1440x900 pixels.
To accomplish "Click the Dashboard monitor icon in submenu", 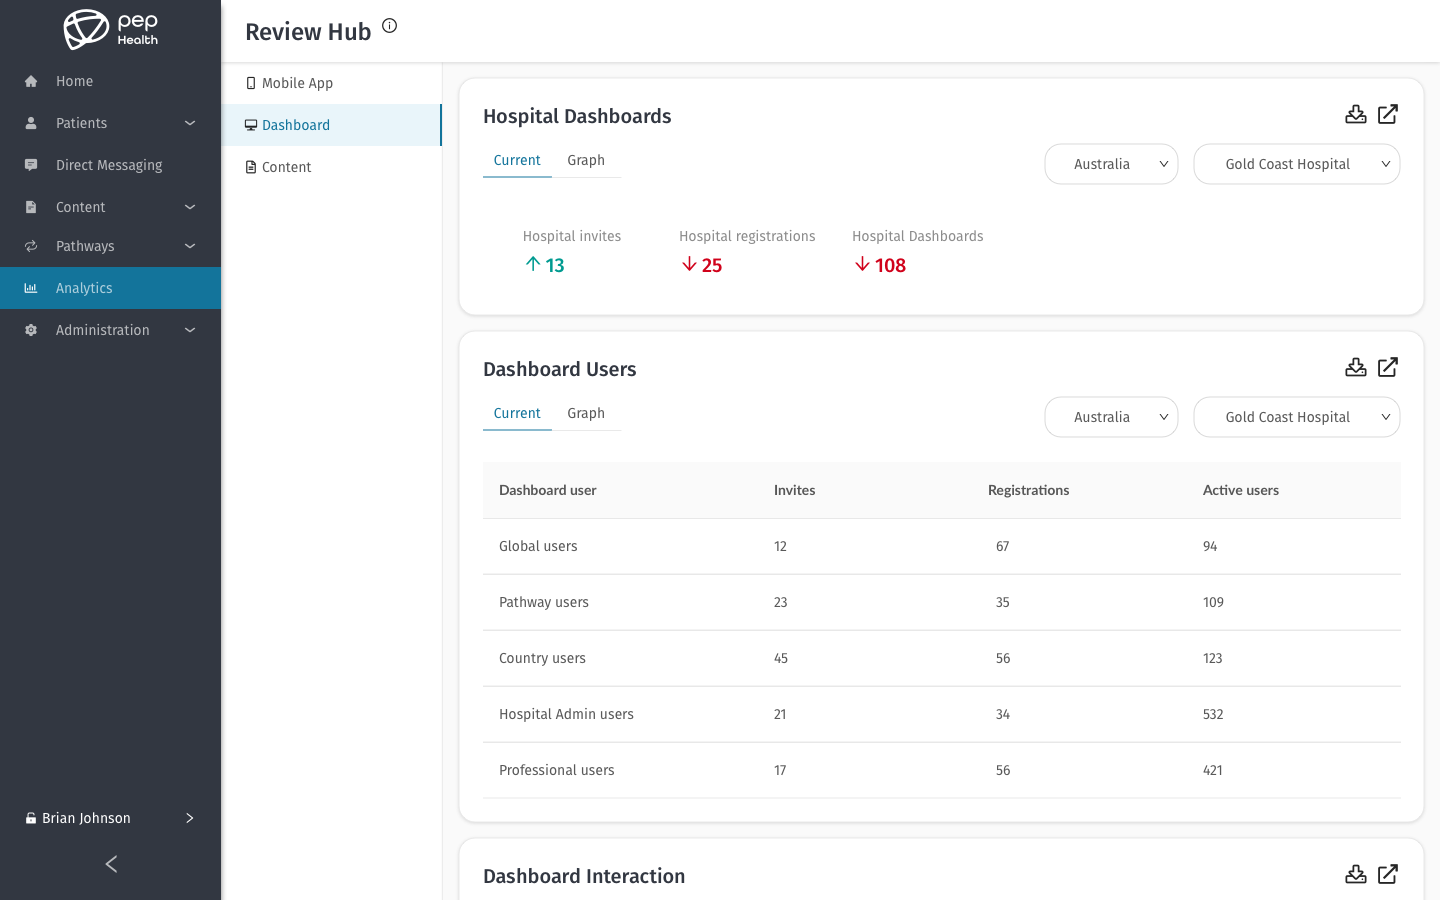I will [x=251, y=125].
